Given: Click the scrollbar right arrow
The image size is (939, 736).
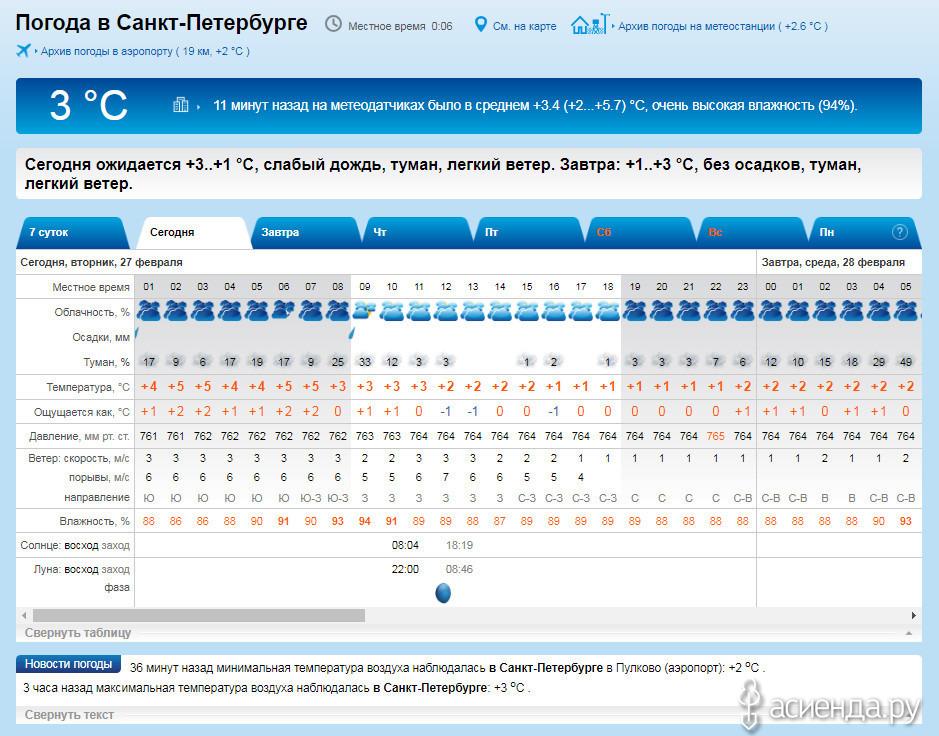Looking at the screenshot, I should [x=914, y=615].
